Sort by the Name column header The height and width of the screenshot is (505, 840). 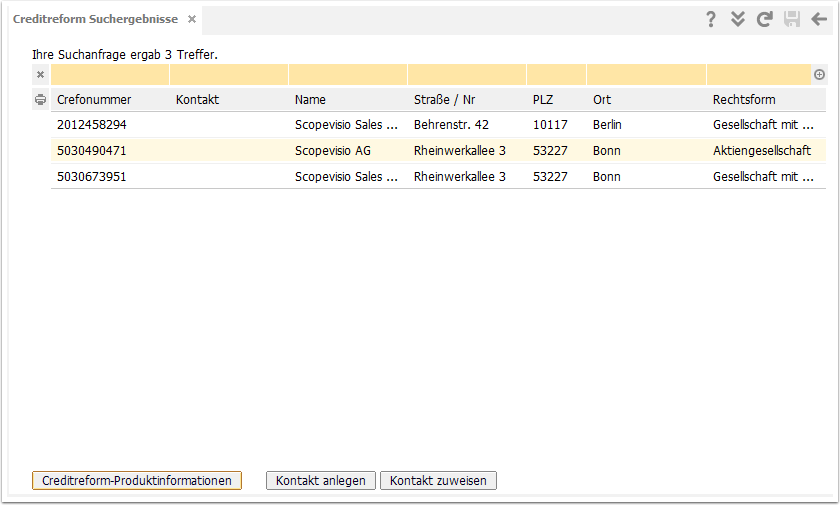click(x=310, y=100)
